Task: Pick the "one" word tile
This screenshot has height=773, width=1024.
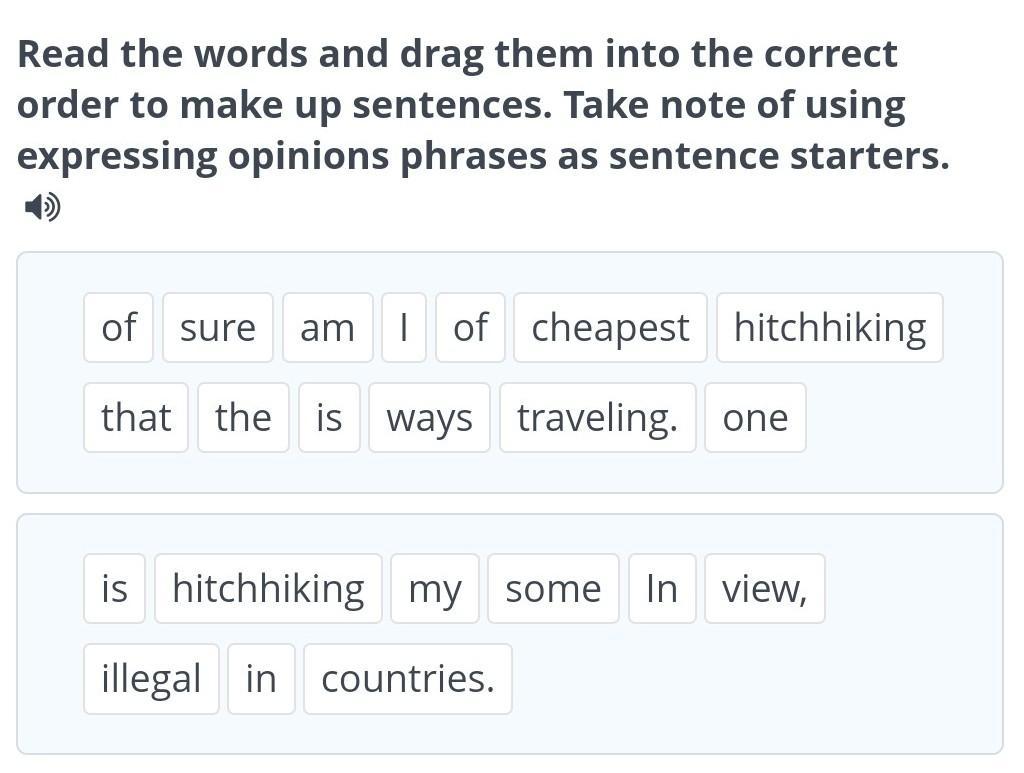Action: click(x=755, y=418)
